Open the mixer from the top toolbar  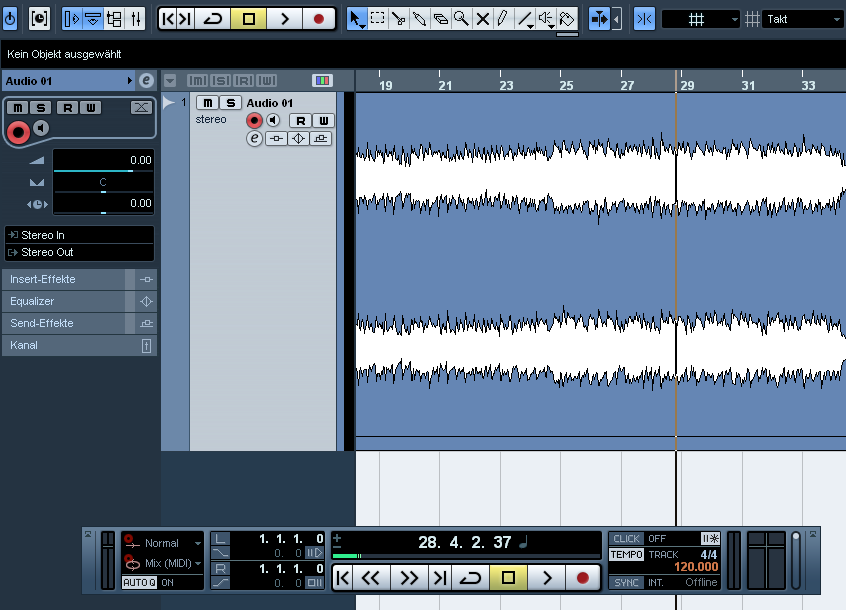(135, 19)
